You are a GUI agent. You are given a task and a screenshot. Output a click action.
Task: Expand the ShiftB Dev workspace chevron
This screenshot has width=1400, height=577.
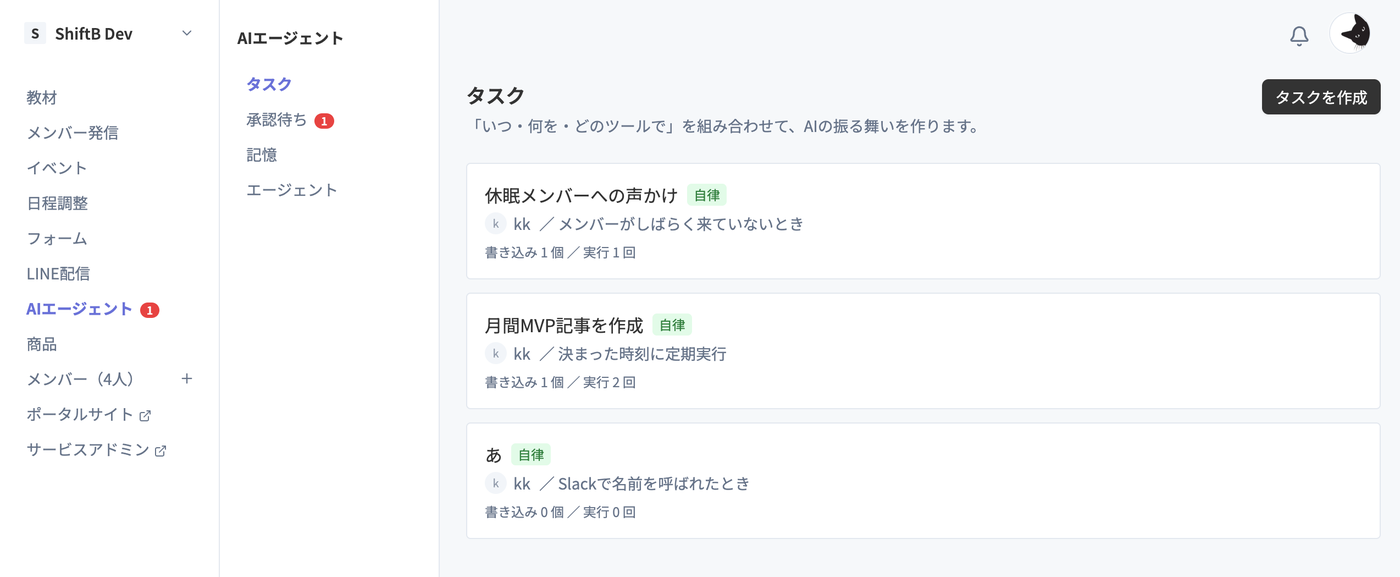click(x=187, y=34)
